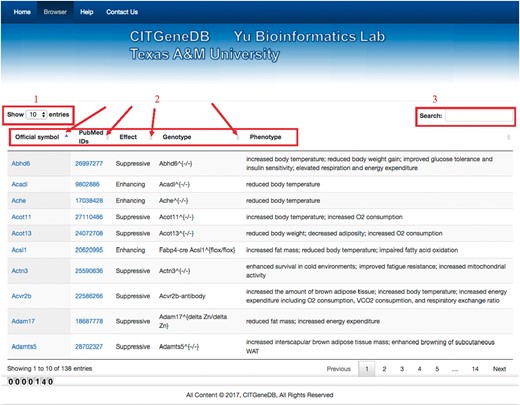This screenshot has height=406, width=520.
Task: Go to pagination page 3
Action: pyautogui.click(x=402, y=369)
